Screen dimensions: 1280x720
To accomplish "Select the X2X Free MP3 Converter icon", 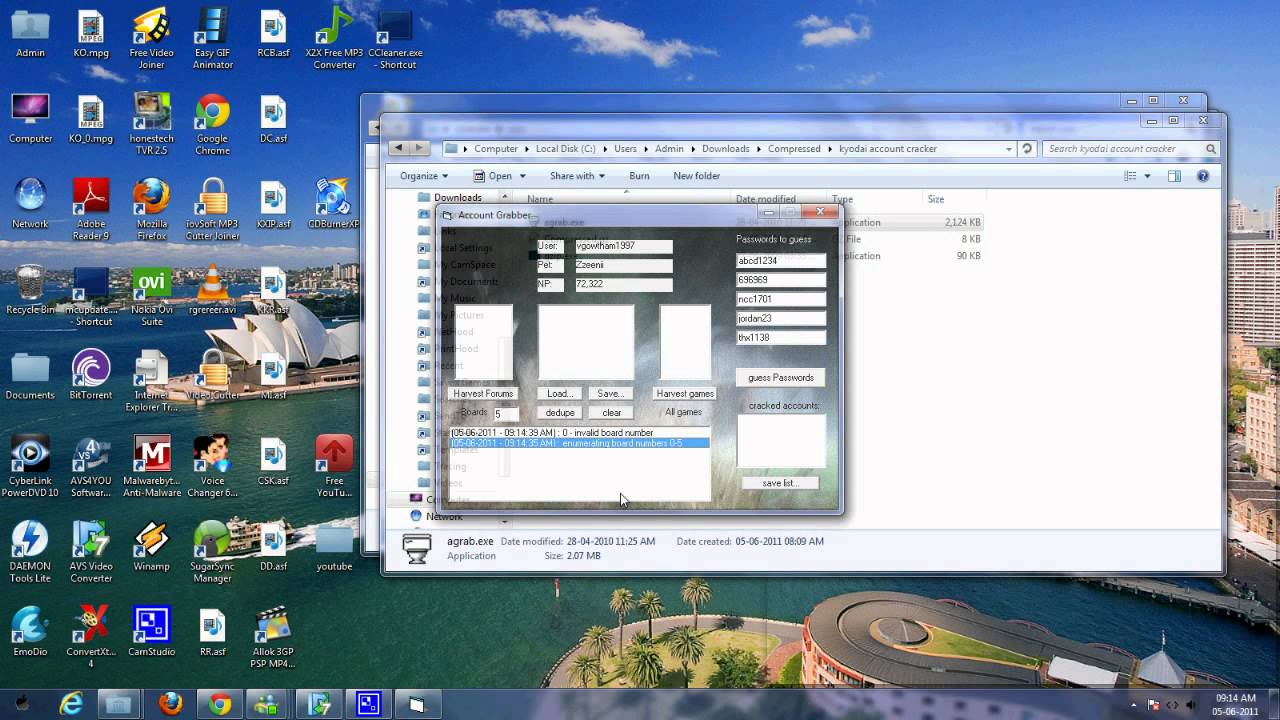I will click(334, 38).
